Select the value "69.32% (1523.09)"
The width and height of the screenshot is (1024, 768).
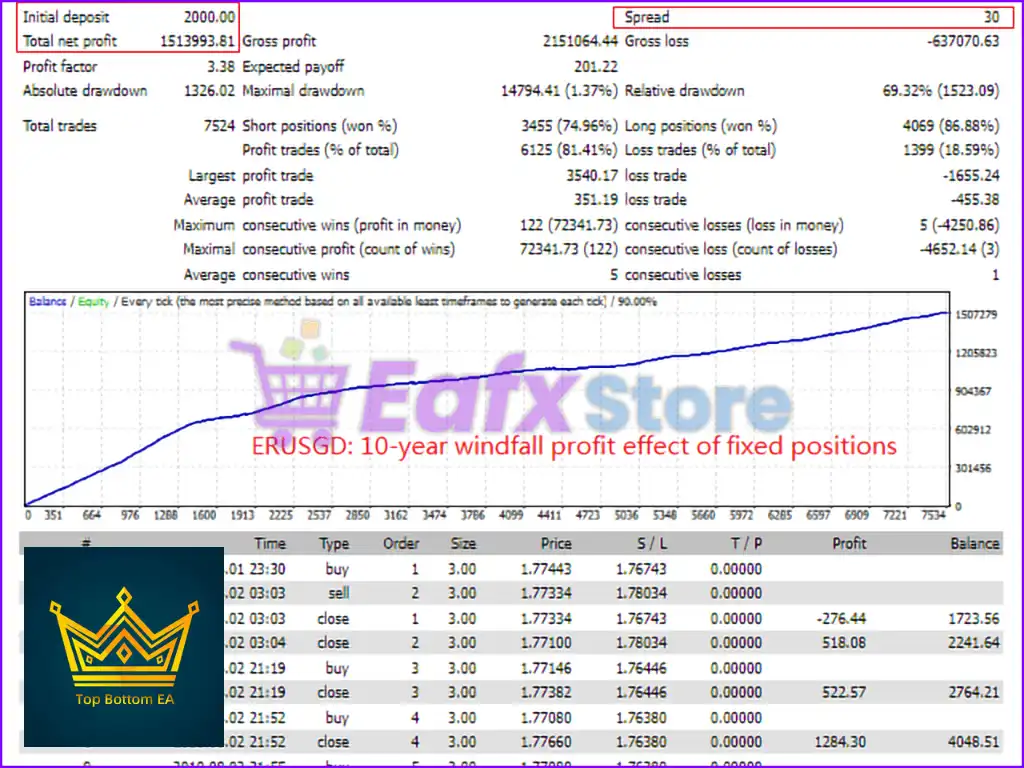tap(941, 91)
